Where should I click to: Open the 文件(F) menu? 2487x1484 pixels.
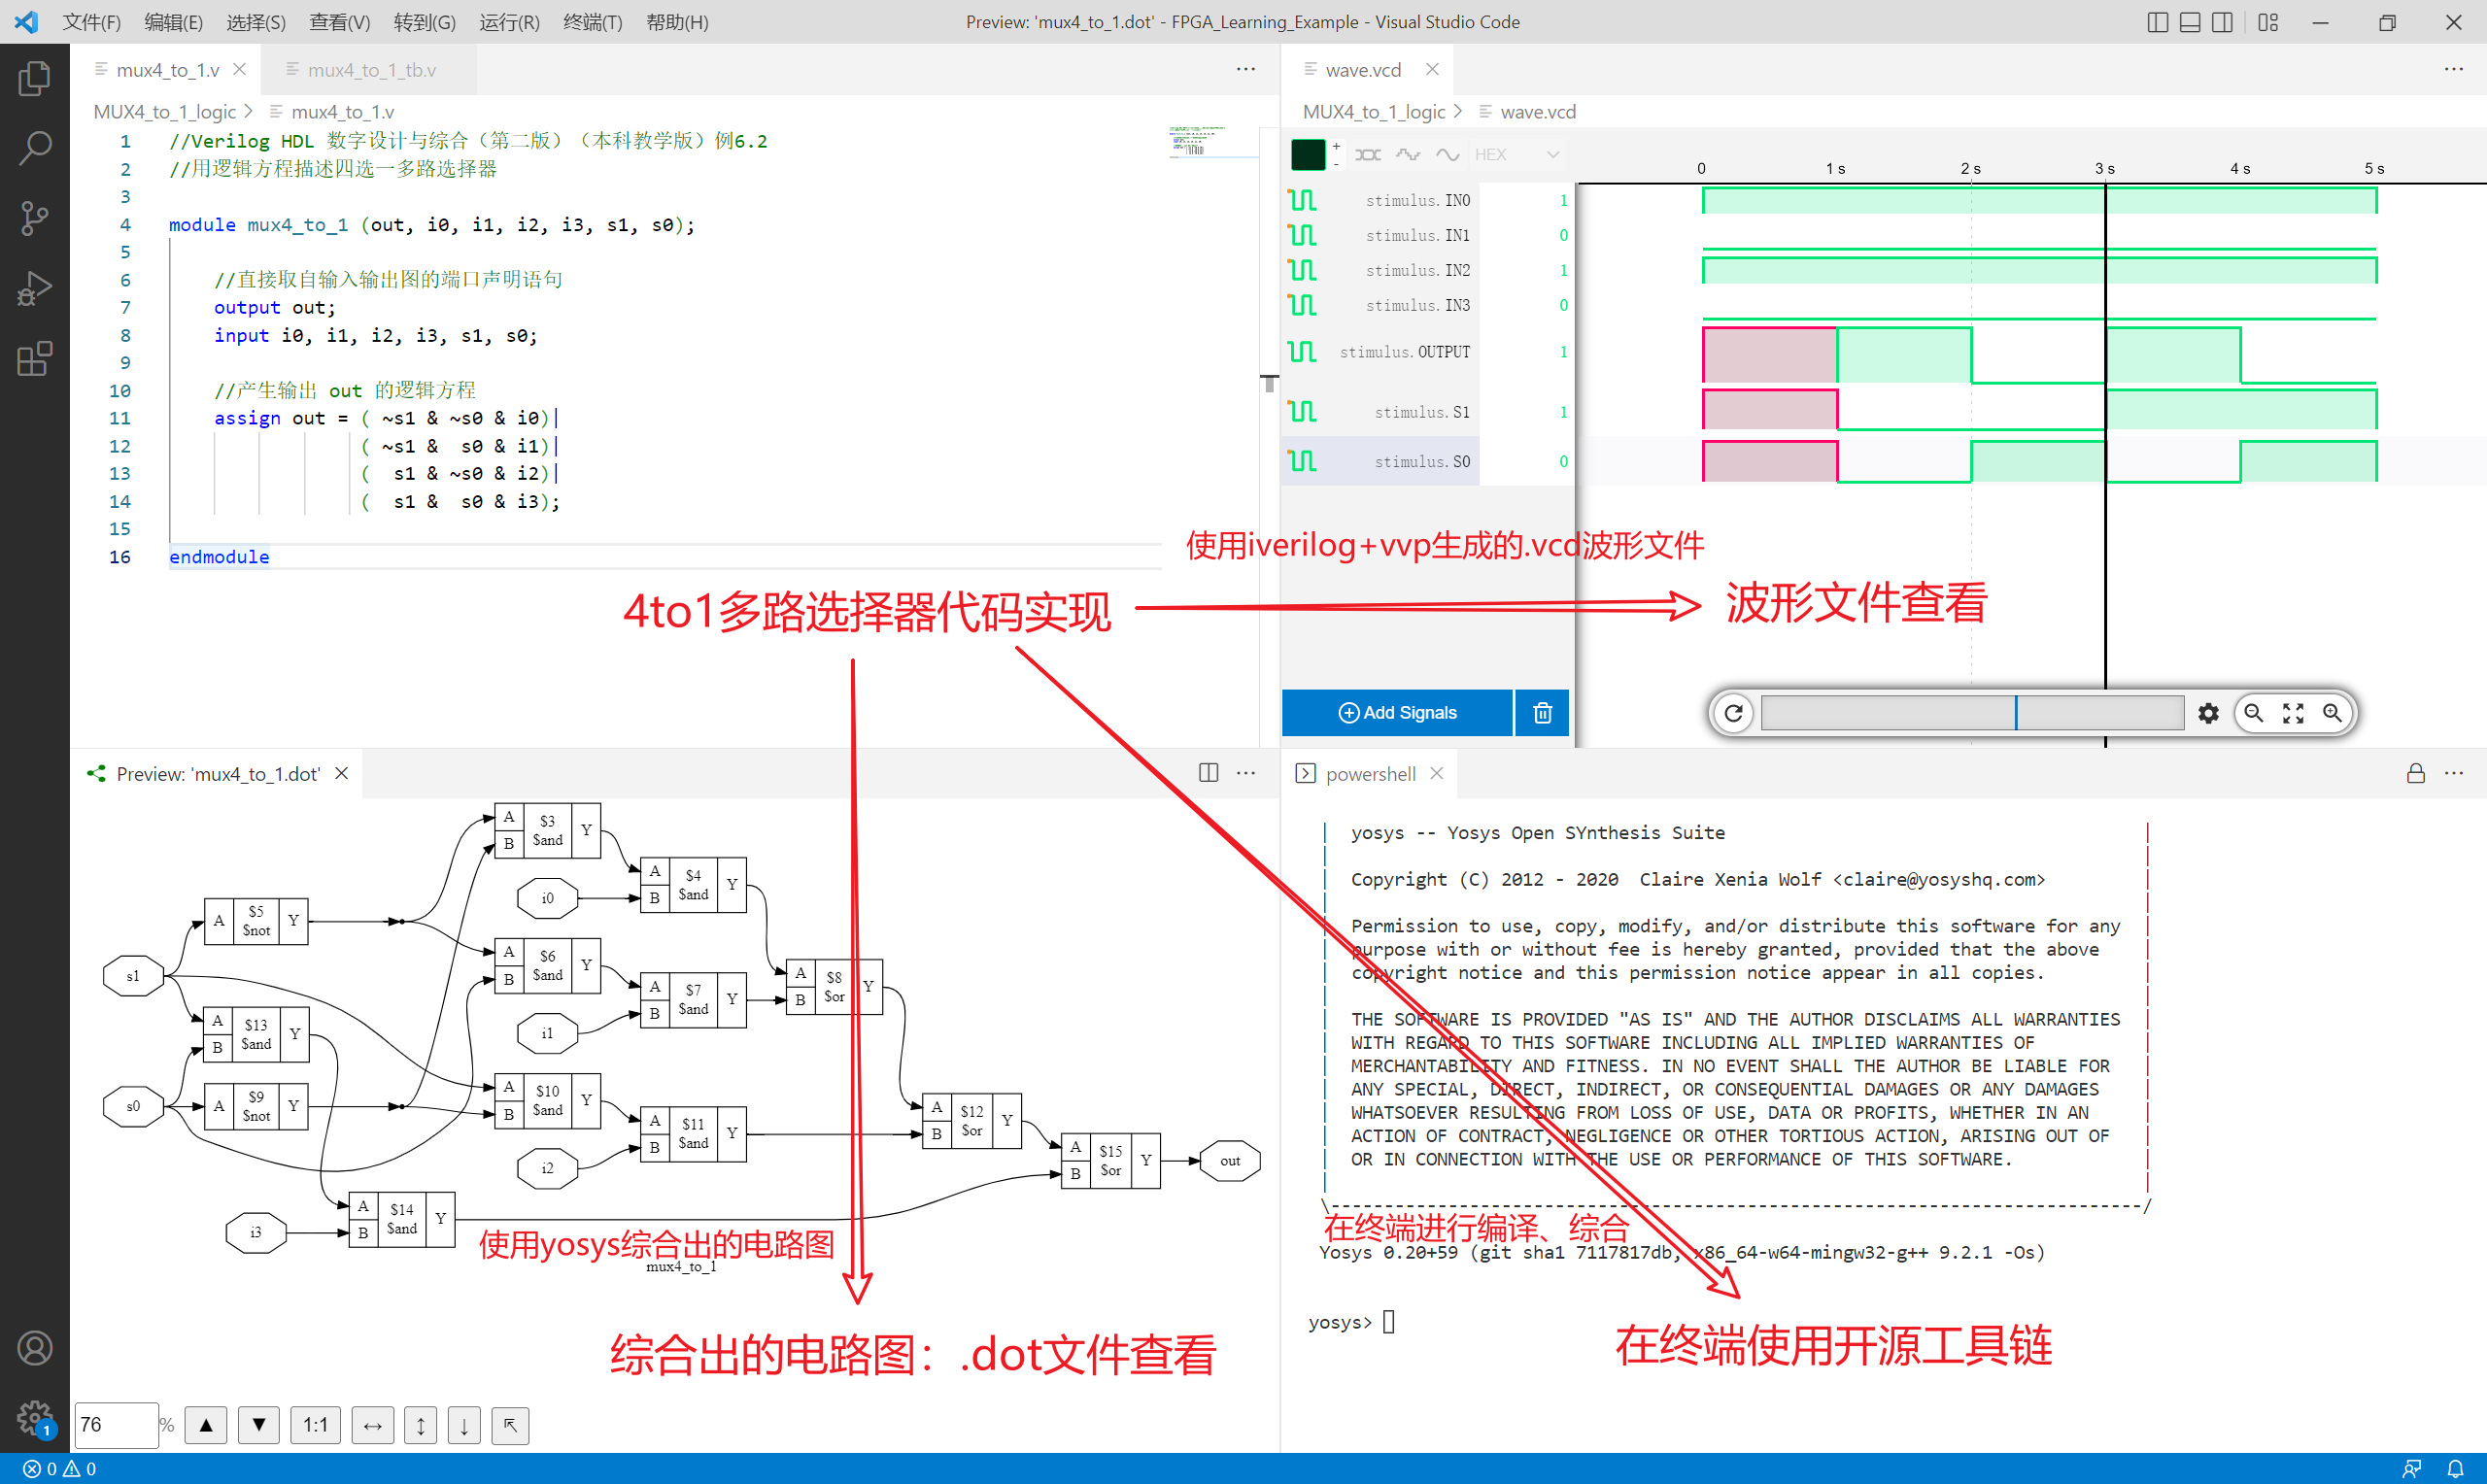tap(91, 22)
